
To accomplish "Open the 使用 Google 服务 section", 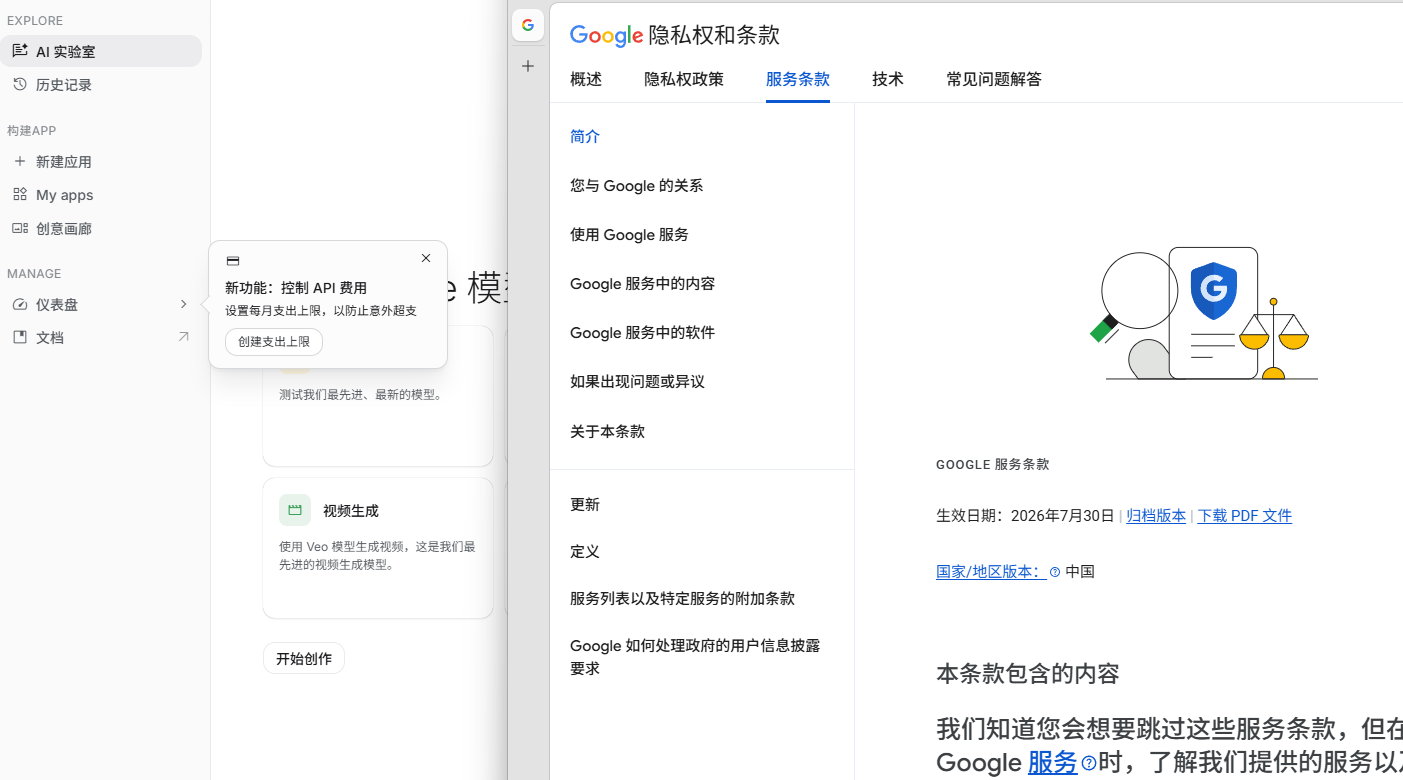I will (x=630, y=235).
